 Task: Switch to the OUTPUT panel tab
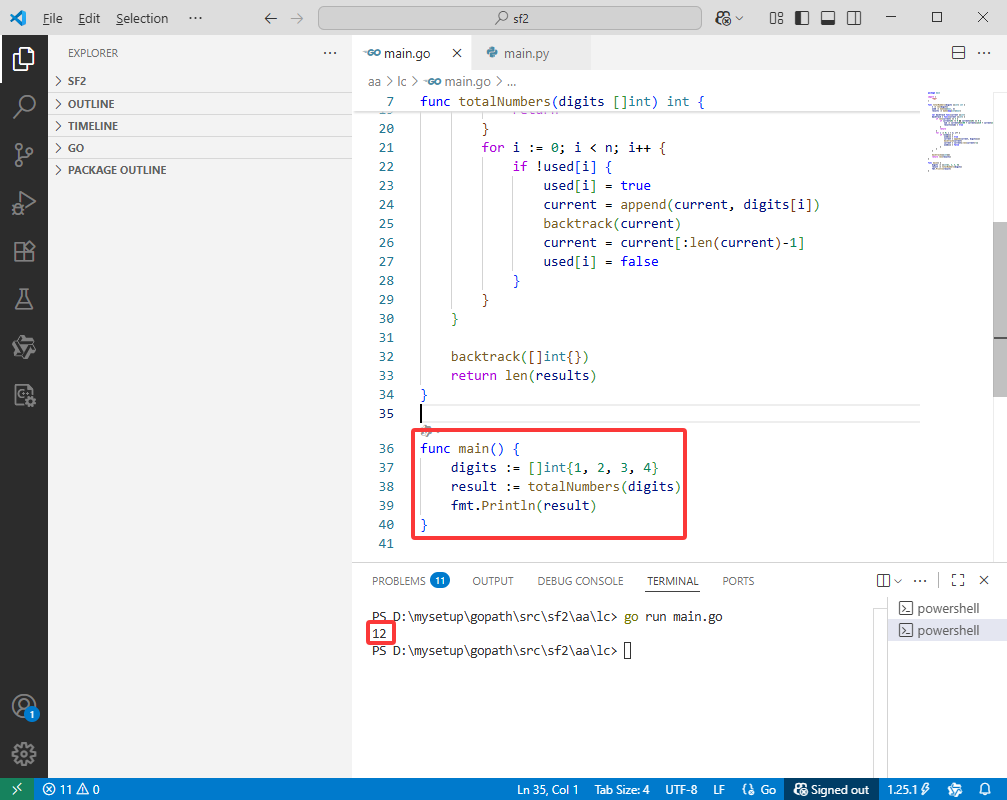(x=493, y=580)
